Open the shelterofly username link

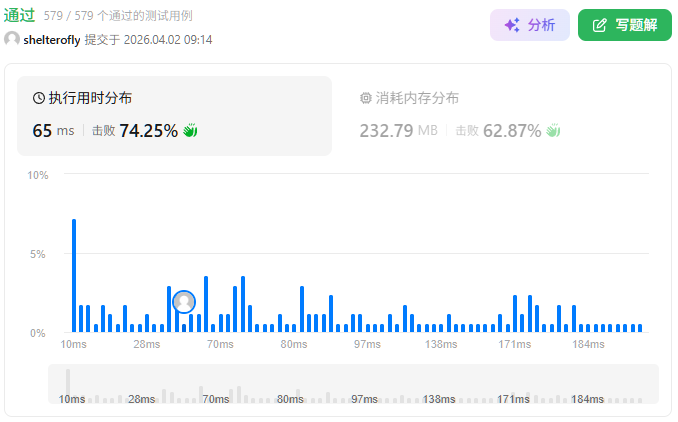(x=52, y=39)
